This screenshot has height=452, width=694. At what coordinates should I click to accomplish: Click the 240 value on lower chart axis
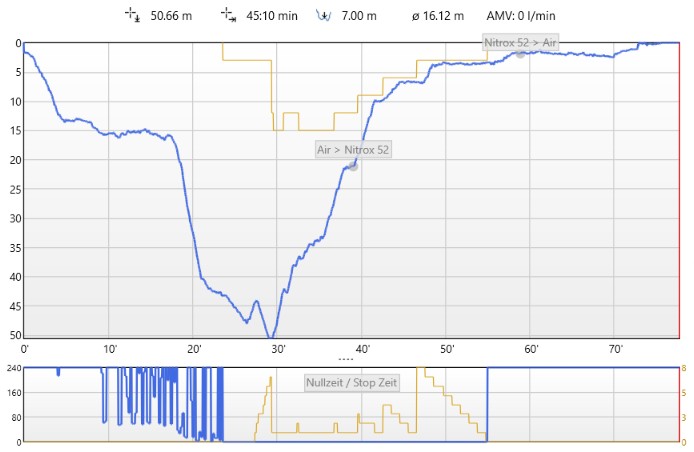point(14,368)
